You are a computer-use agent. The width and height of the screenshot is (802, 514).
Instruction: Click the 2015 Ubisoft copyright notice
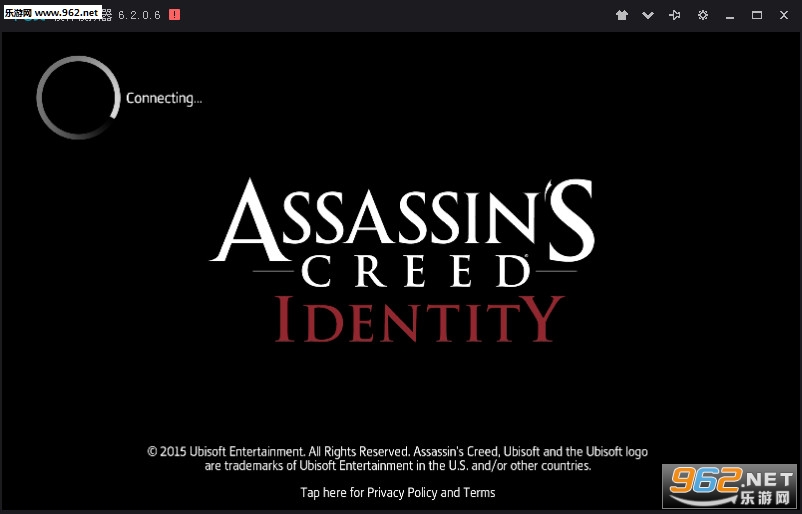click(x=397, y=458)
